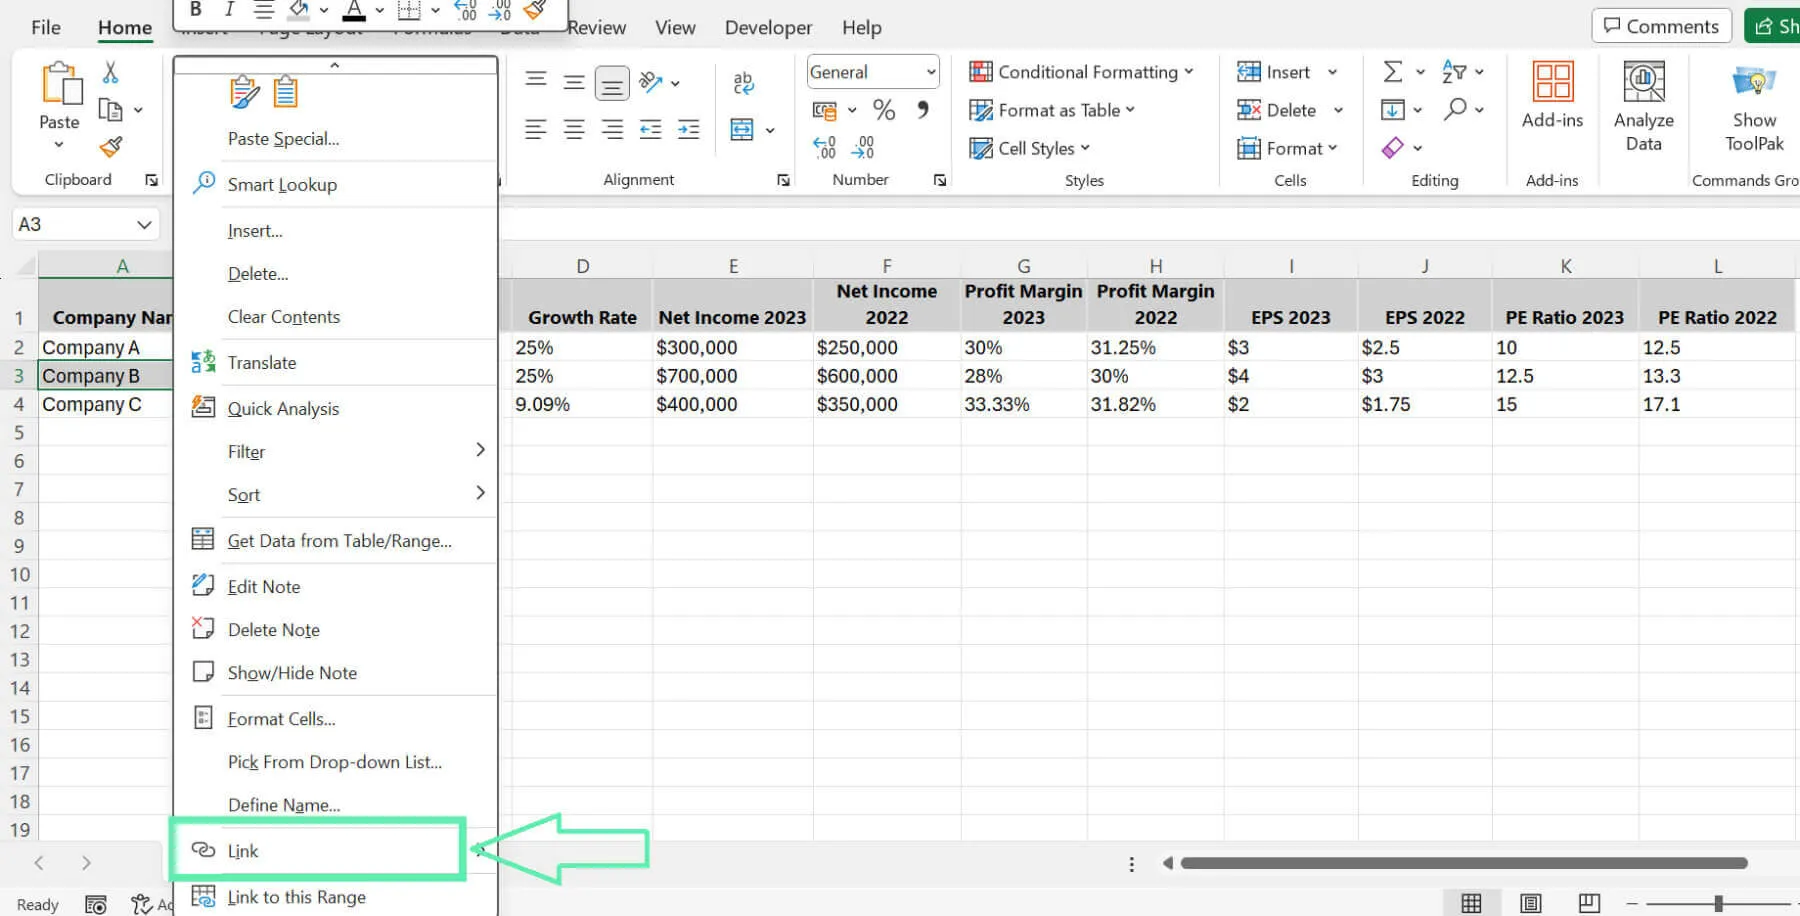Screen dimensions: 1800x916
Task: Toggle Italic in the mini toolbar
Action: coord(229,10)
